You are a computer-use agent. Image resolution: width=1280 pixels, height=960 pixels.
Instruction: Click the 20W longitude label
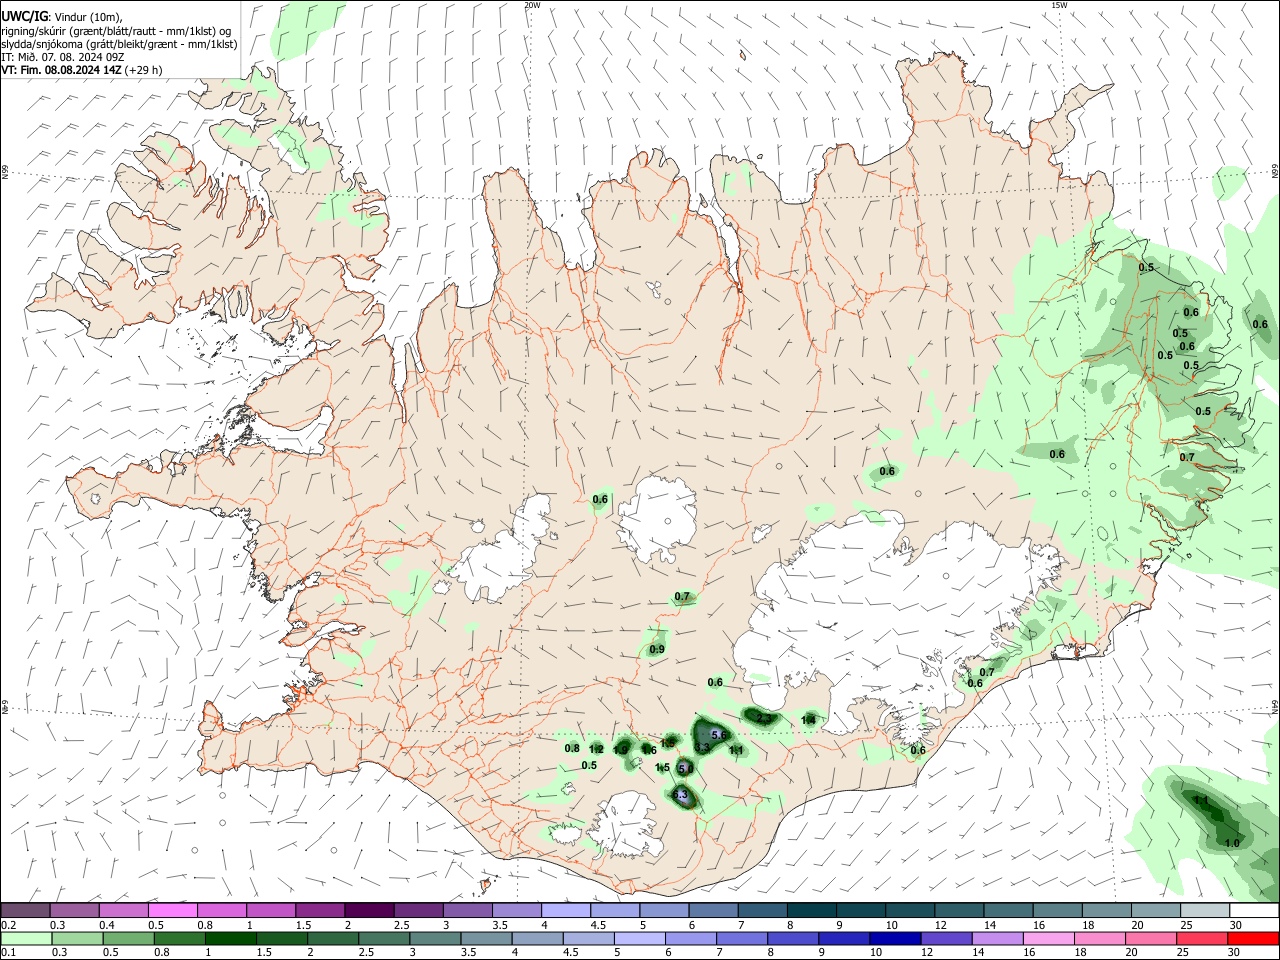pos(532,5)
